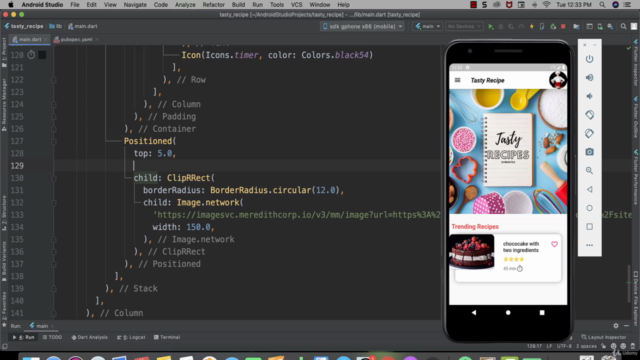Click the Run tool window button

[x=23, y=337]
